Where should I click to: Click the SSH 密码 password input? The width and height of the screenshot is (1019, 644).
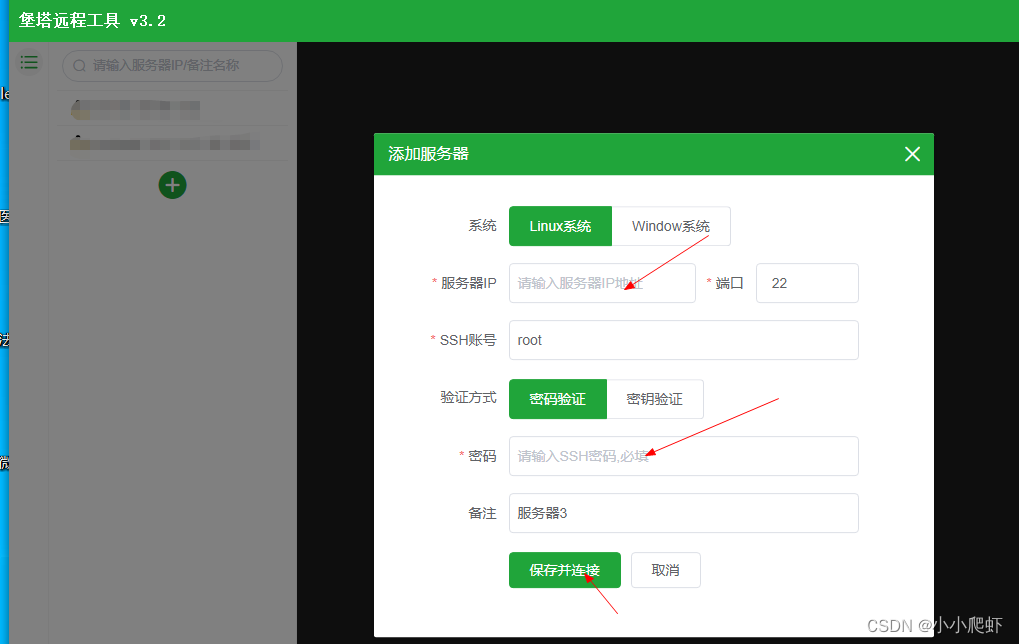(x=683, y=455)
